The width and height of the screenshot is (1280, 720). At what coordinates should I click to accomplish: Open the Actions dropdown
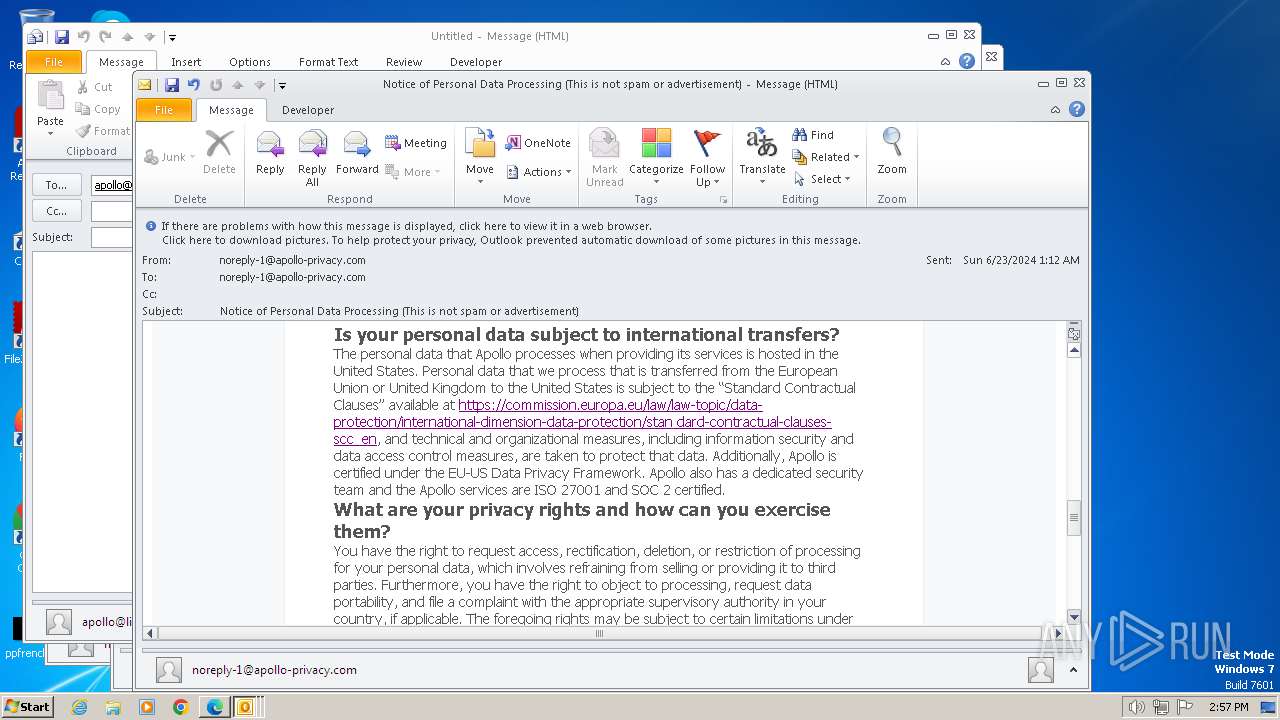539,172
